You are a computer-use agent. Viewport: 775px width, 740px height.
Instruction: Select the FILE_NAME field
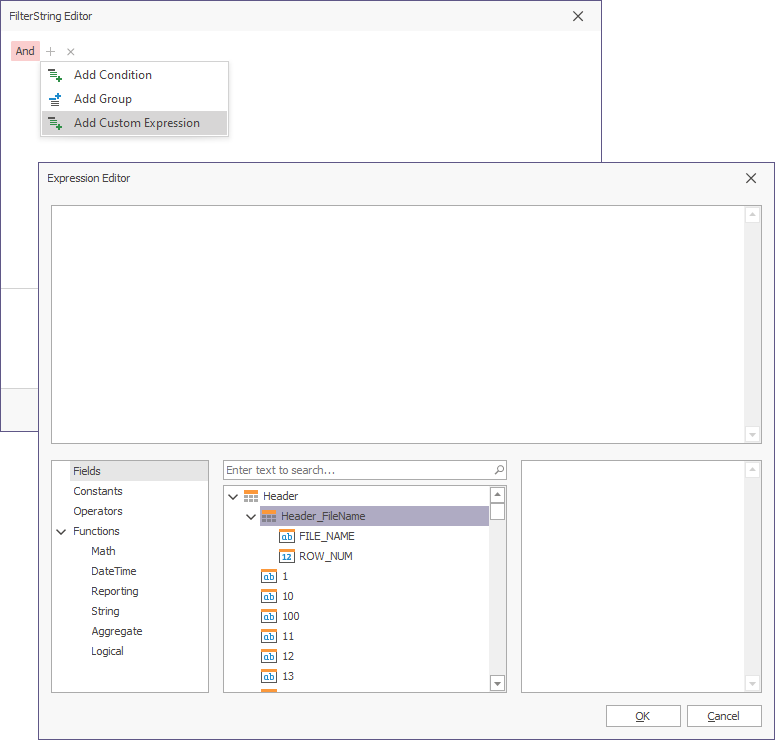coord(327,536)
